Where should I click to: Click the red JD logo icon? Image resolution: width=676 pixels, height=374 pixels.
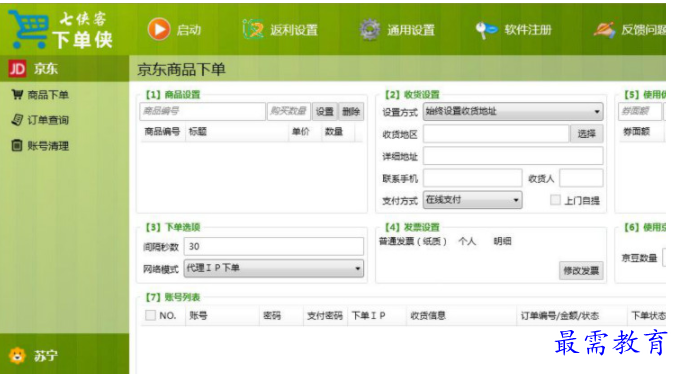(x=17, y=69)
